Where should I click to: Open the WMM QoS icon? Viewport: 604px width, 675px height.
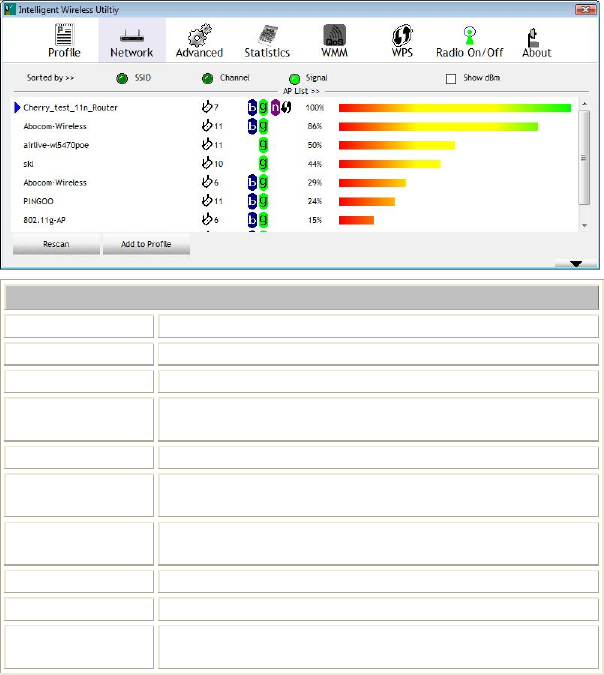pyautogui.click(x=335, y=35)
